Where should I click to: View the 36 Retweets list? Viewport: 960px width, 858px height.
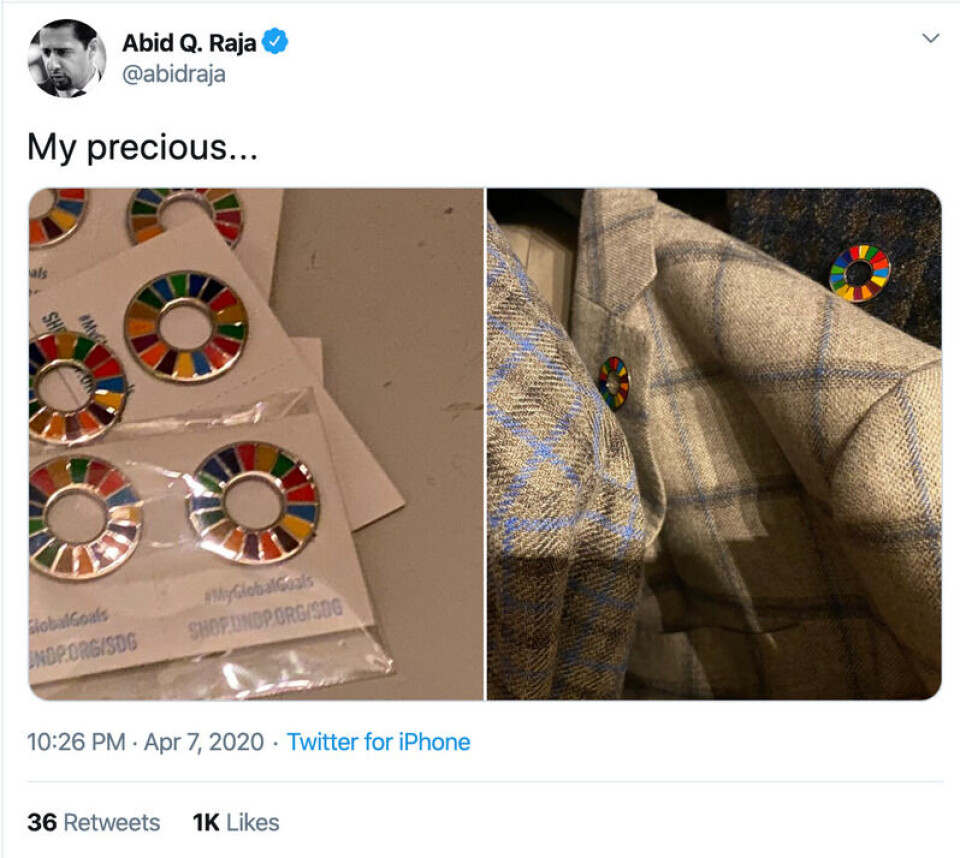click(93, 822)
